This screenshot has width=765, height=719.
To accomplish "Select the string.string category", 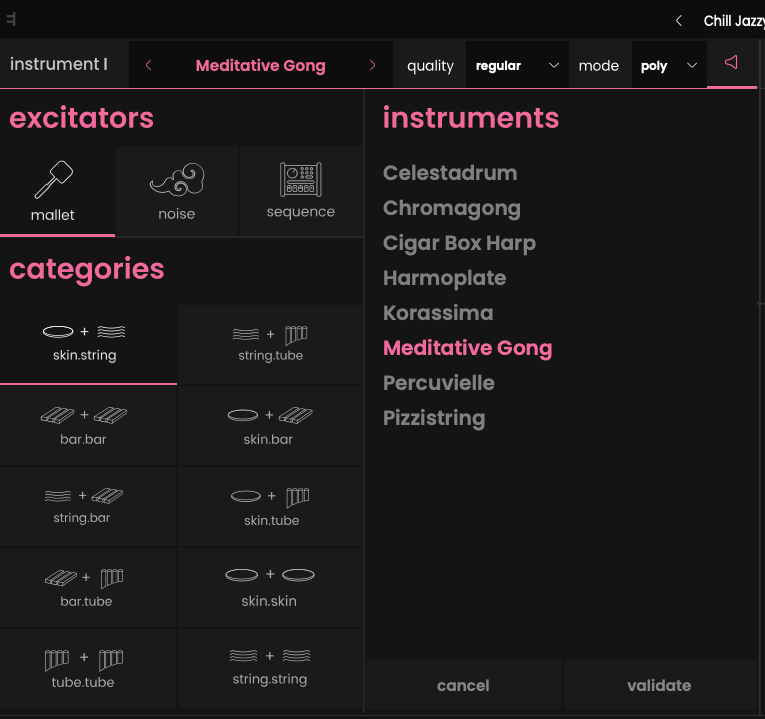I will 270,667.
